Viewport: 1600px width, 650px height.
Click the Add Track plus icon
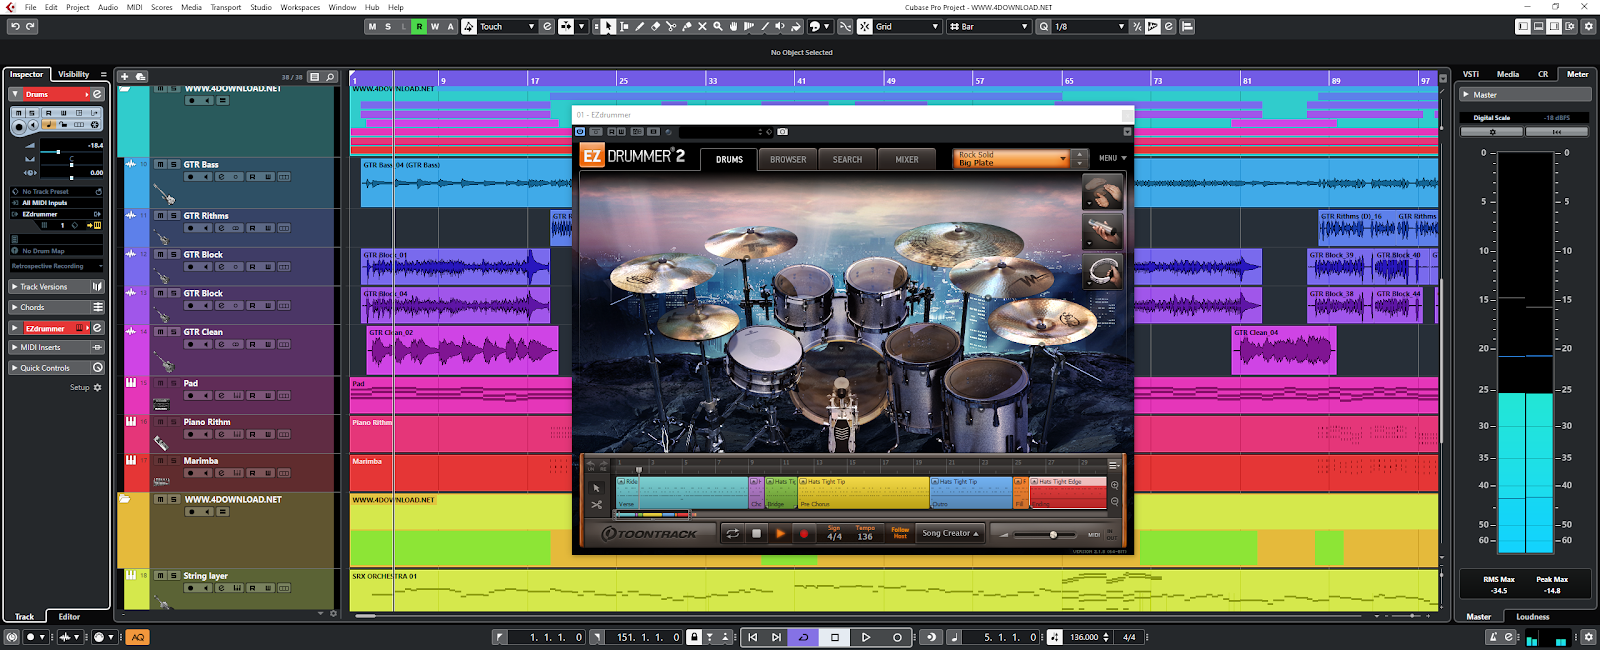pyautogui.click(x=125, y=76)
